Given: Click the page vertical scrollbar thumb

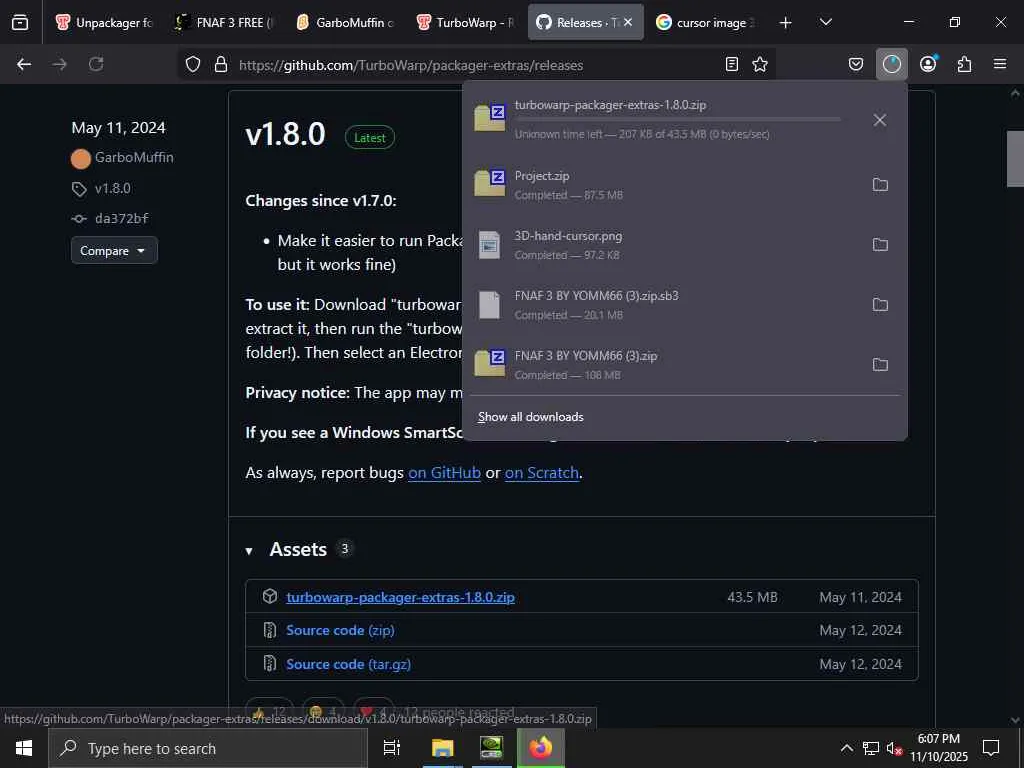Looking at the screenshot, I should click(x=1015, y=159).
